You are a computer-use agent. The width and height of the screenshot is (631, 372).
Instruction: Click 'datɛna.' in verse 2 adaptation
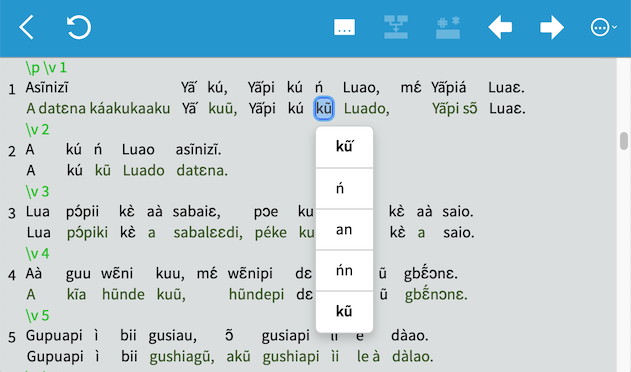202,171
